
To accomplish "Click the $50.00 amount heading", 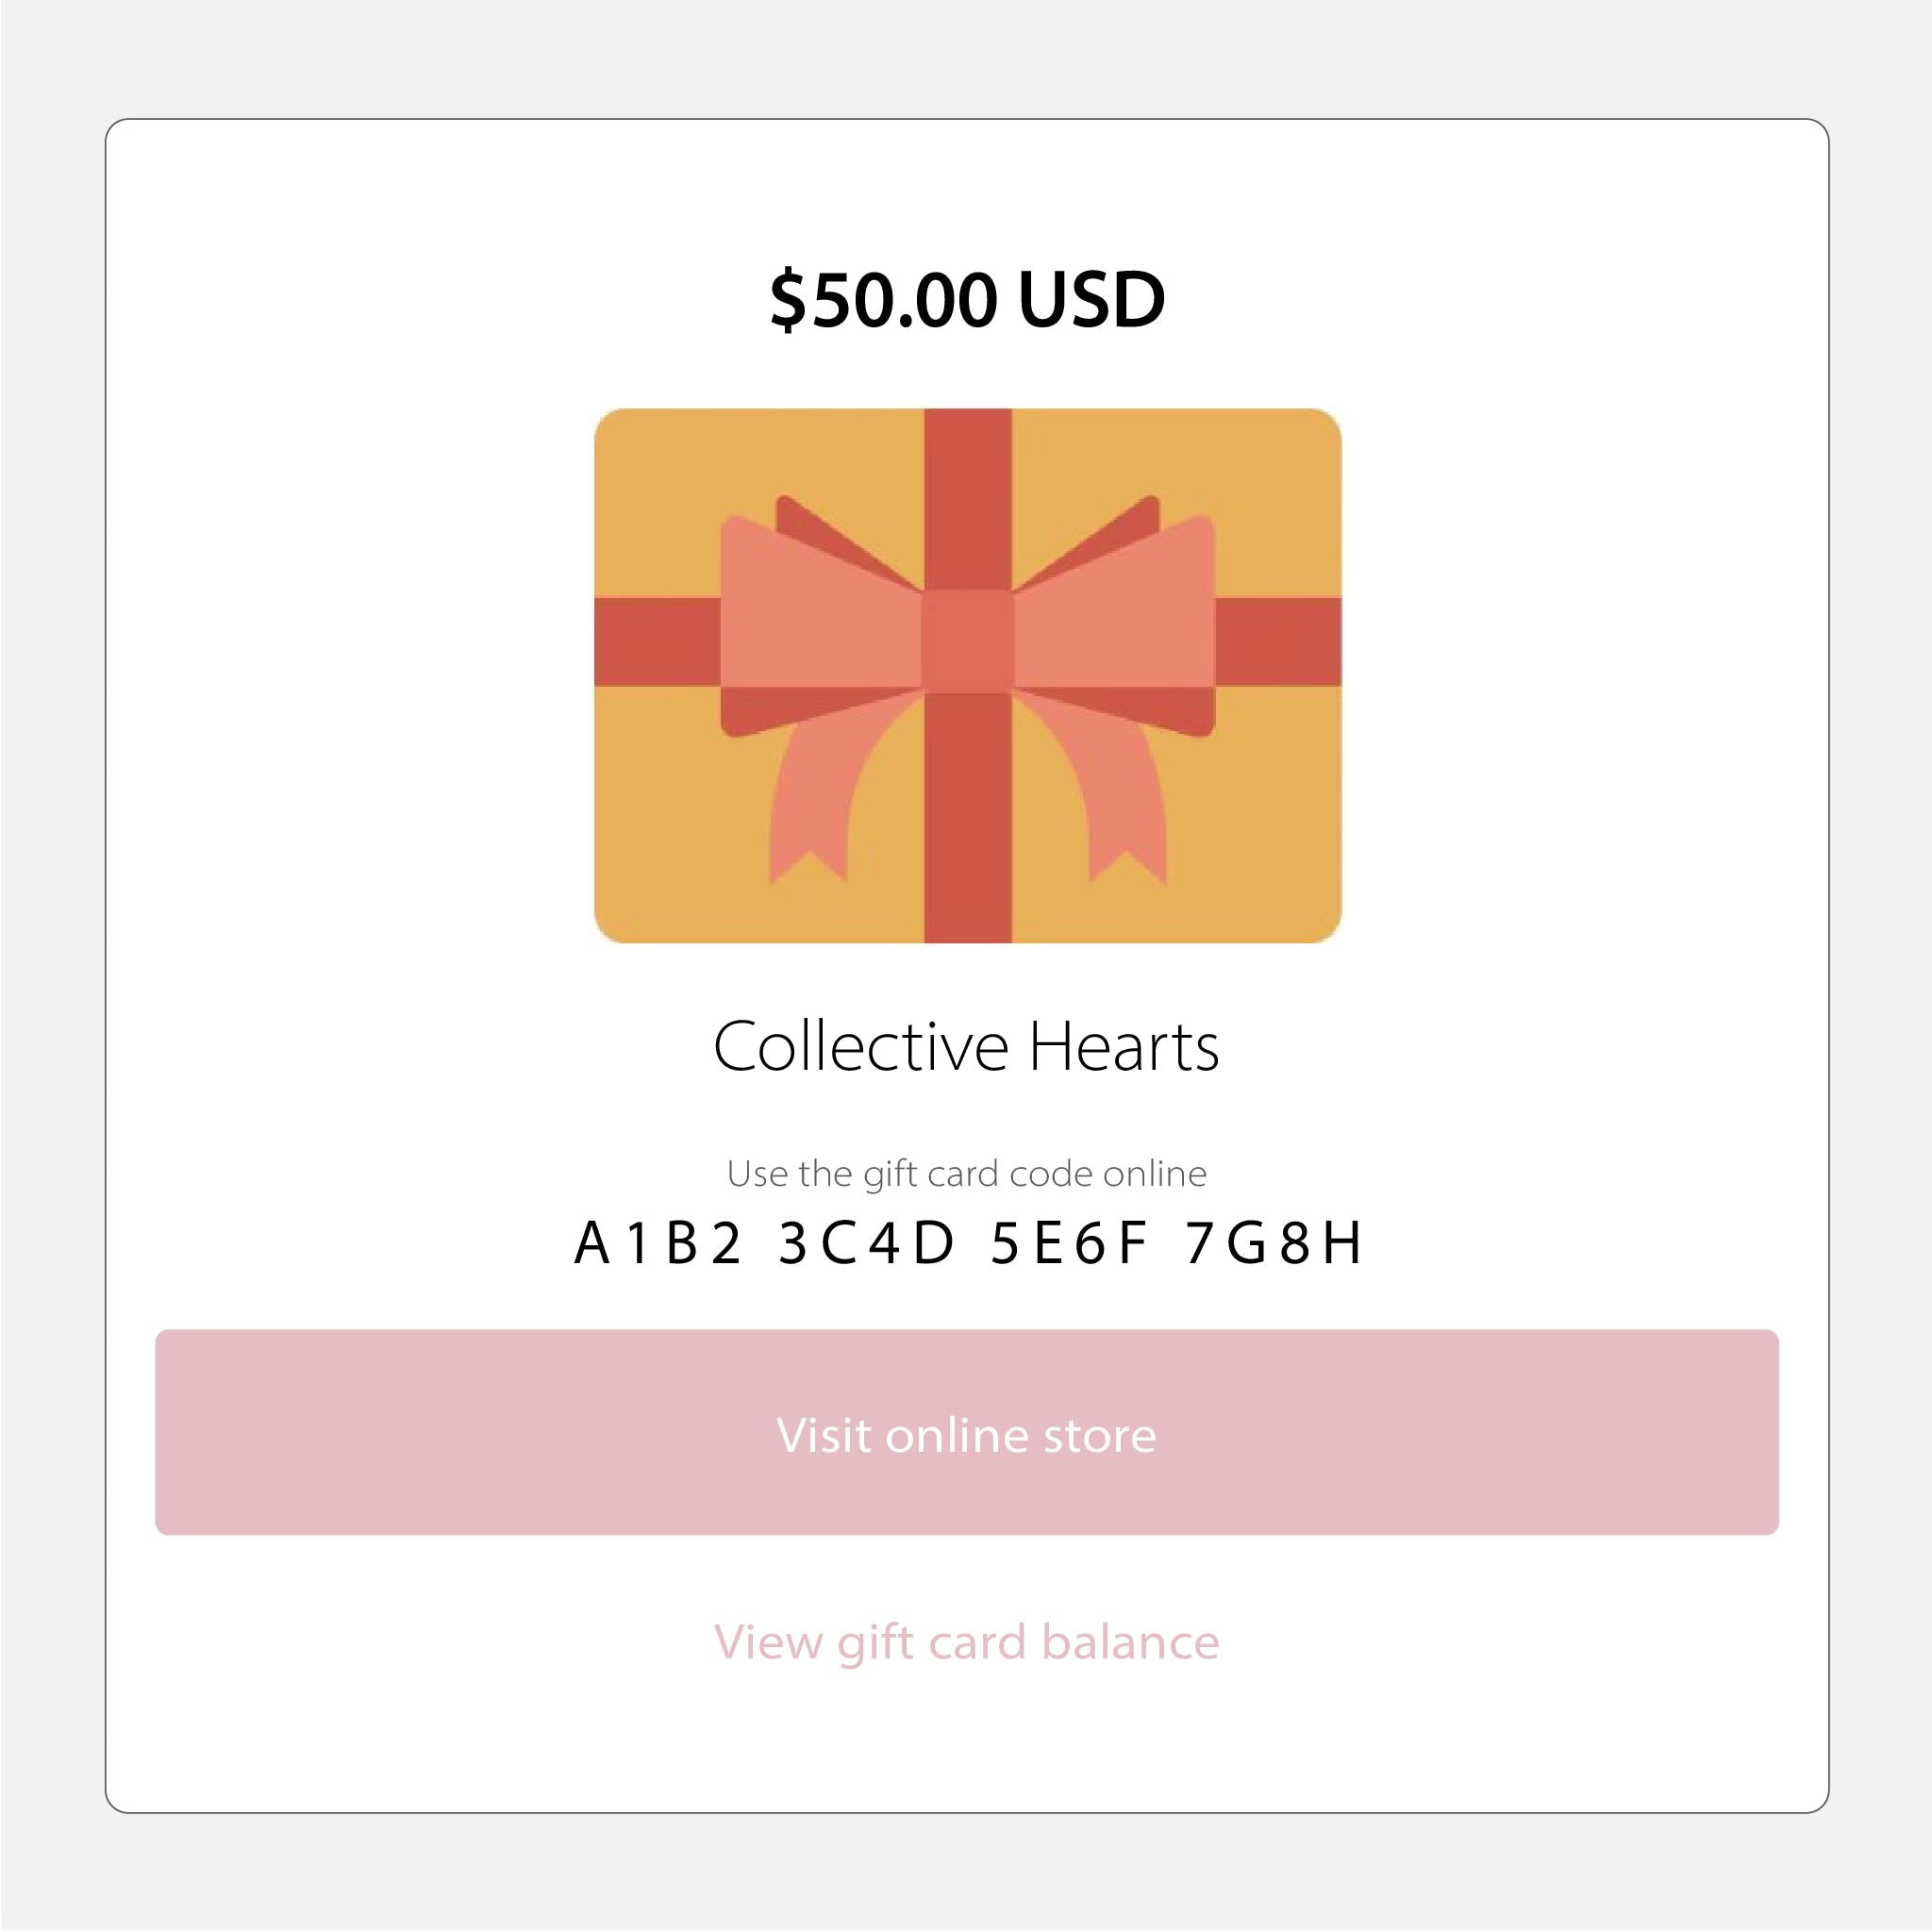I will coord(884,299).
